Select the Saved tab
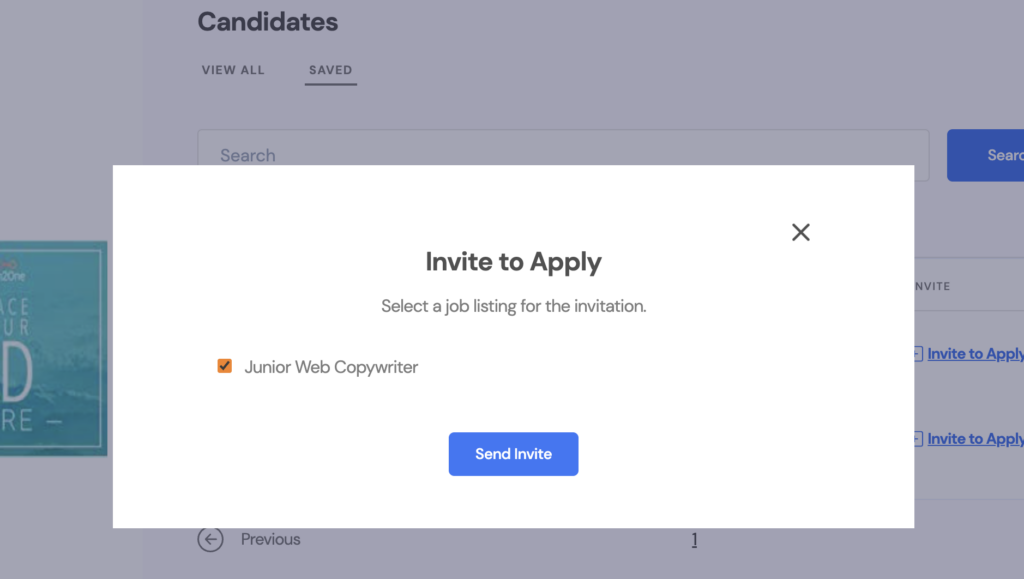Image resolution: width=1024 pixels, height=579 pixels. pyautogui.click(x=330, y=70)
